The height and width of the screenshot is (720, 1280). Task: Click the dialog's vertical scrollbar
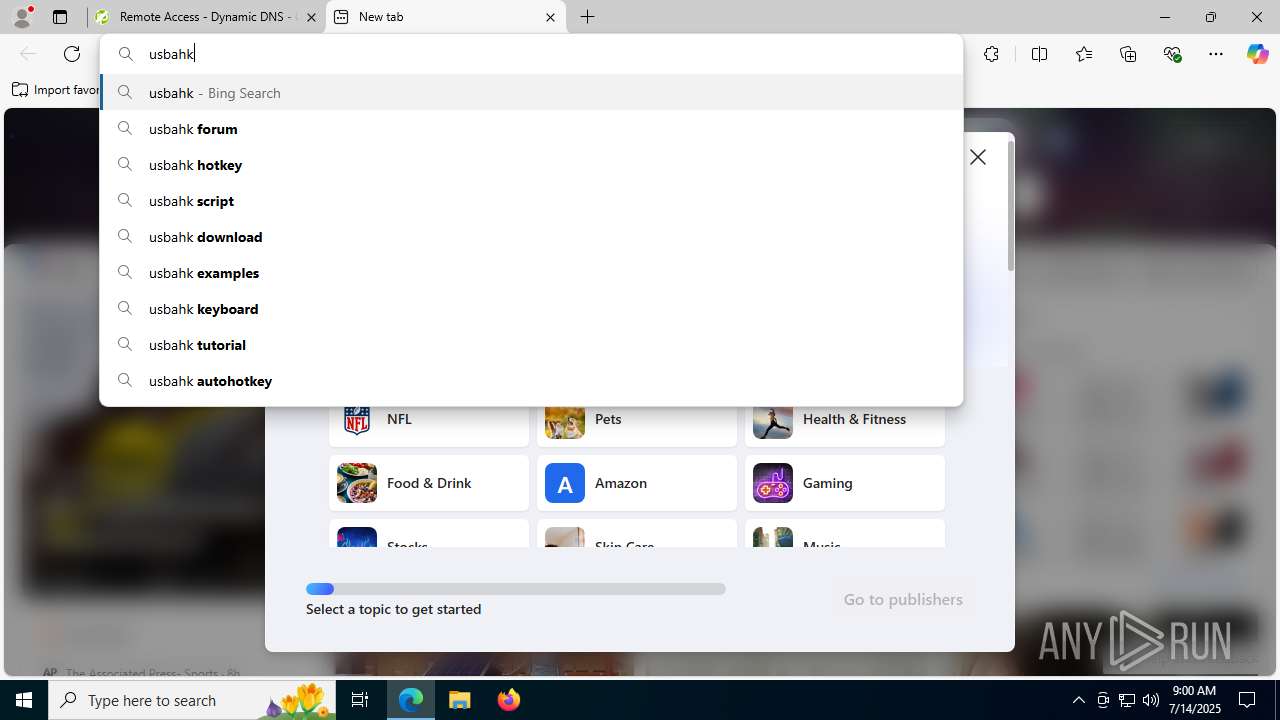(x=1011, y=206)
